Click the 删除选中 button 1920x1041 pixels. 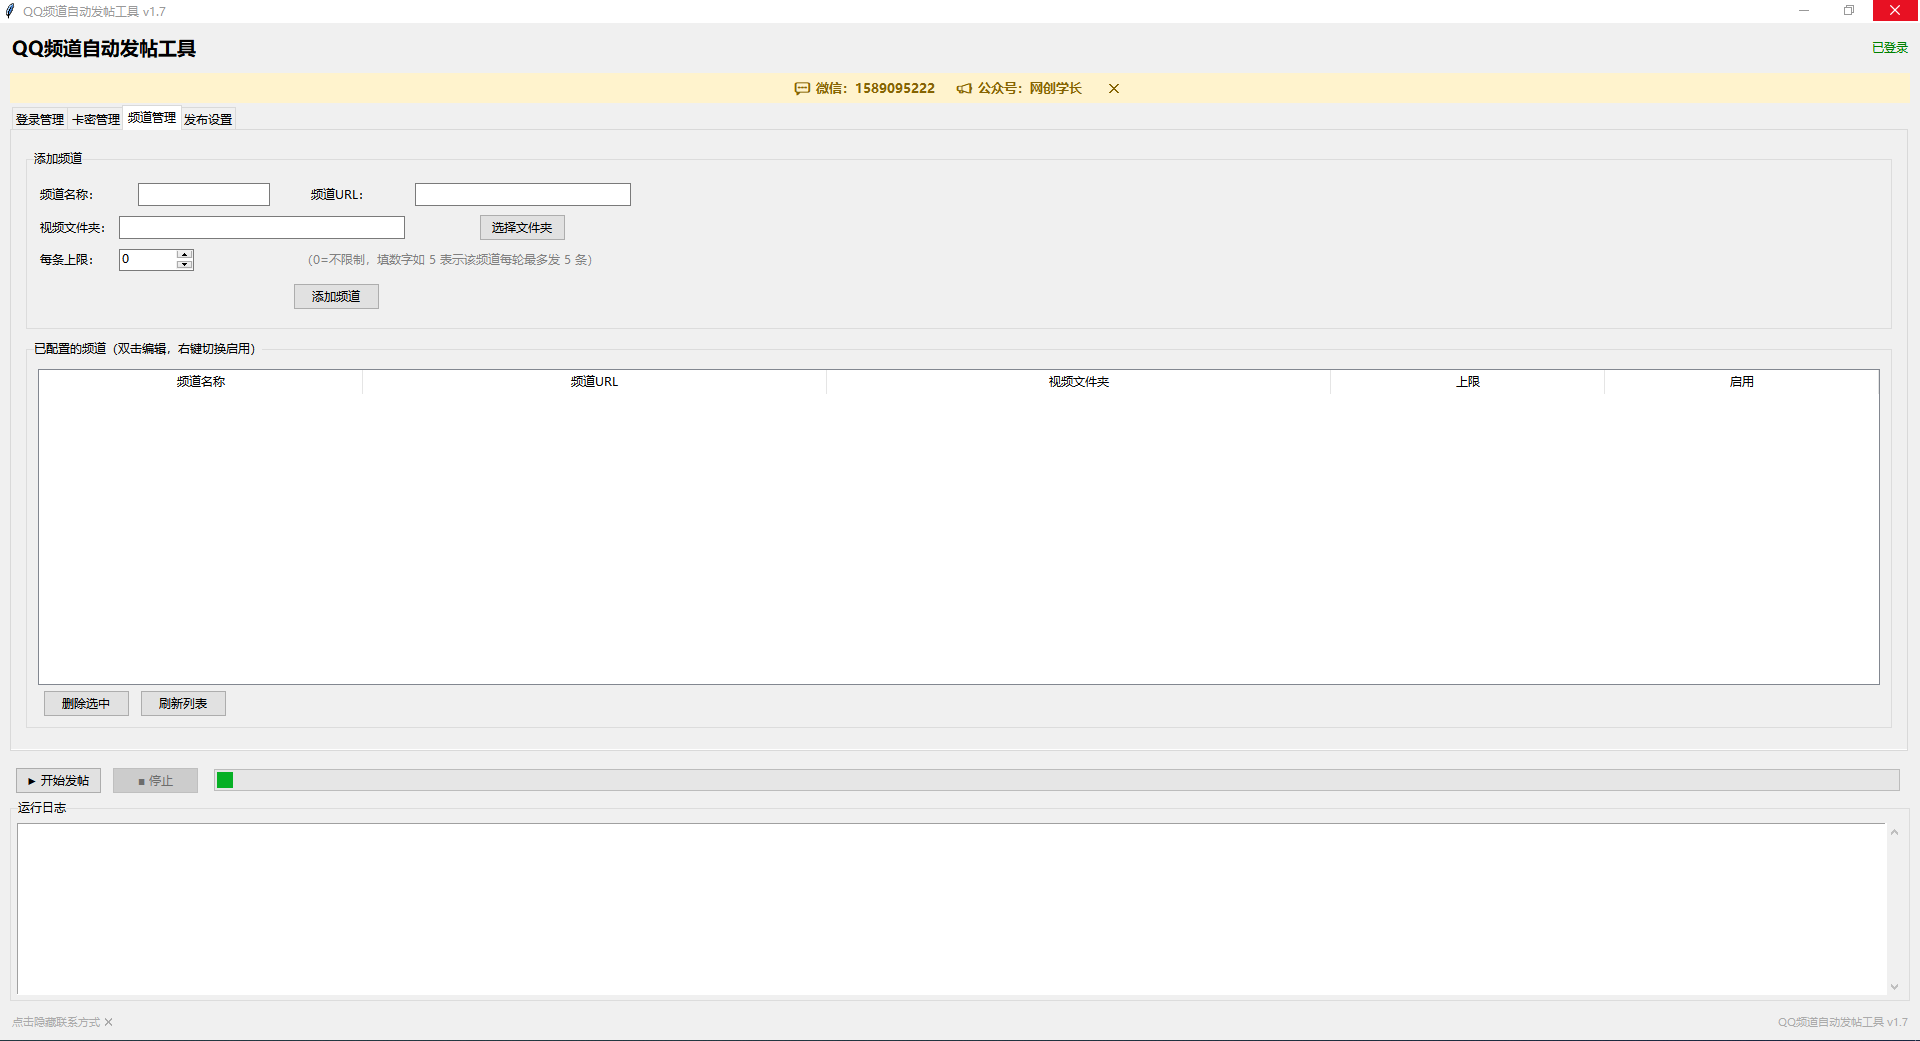(x=86, y=703)
